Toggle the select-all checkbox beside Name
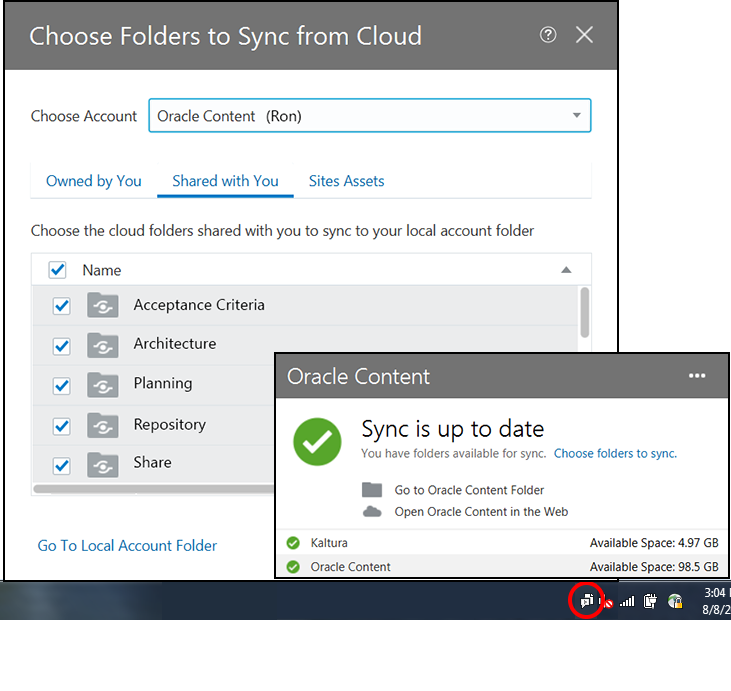Image resolution: width=731 pixels, height=691 pixels. [58, 270]
